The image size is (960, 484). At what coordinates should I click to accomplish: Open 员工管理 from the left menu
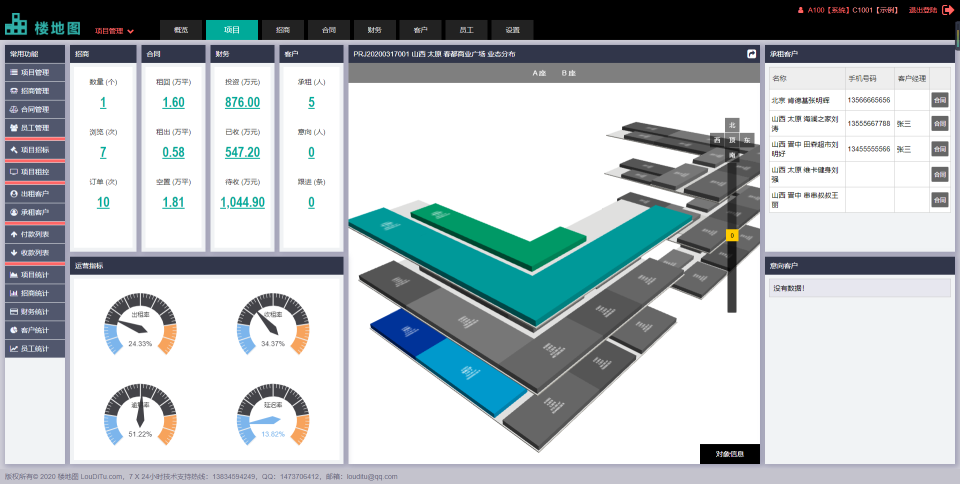click(35, 127)
